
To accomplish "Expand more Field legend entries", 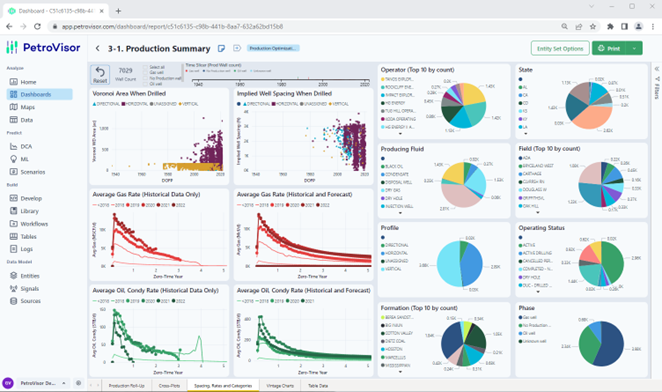I will click(x=537, y=213).
